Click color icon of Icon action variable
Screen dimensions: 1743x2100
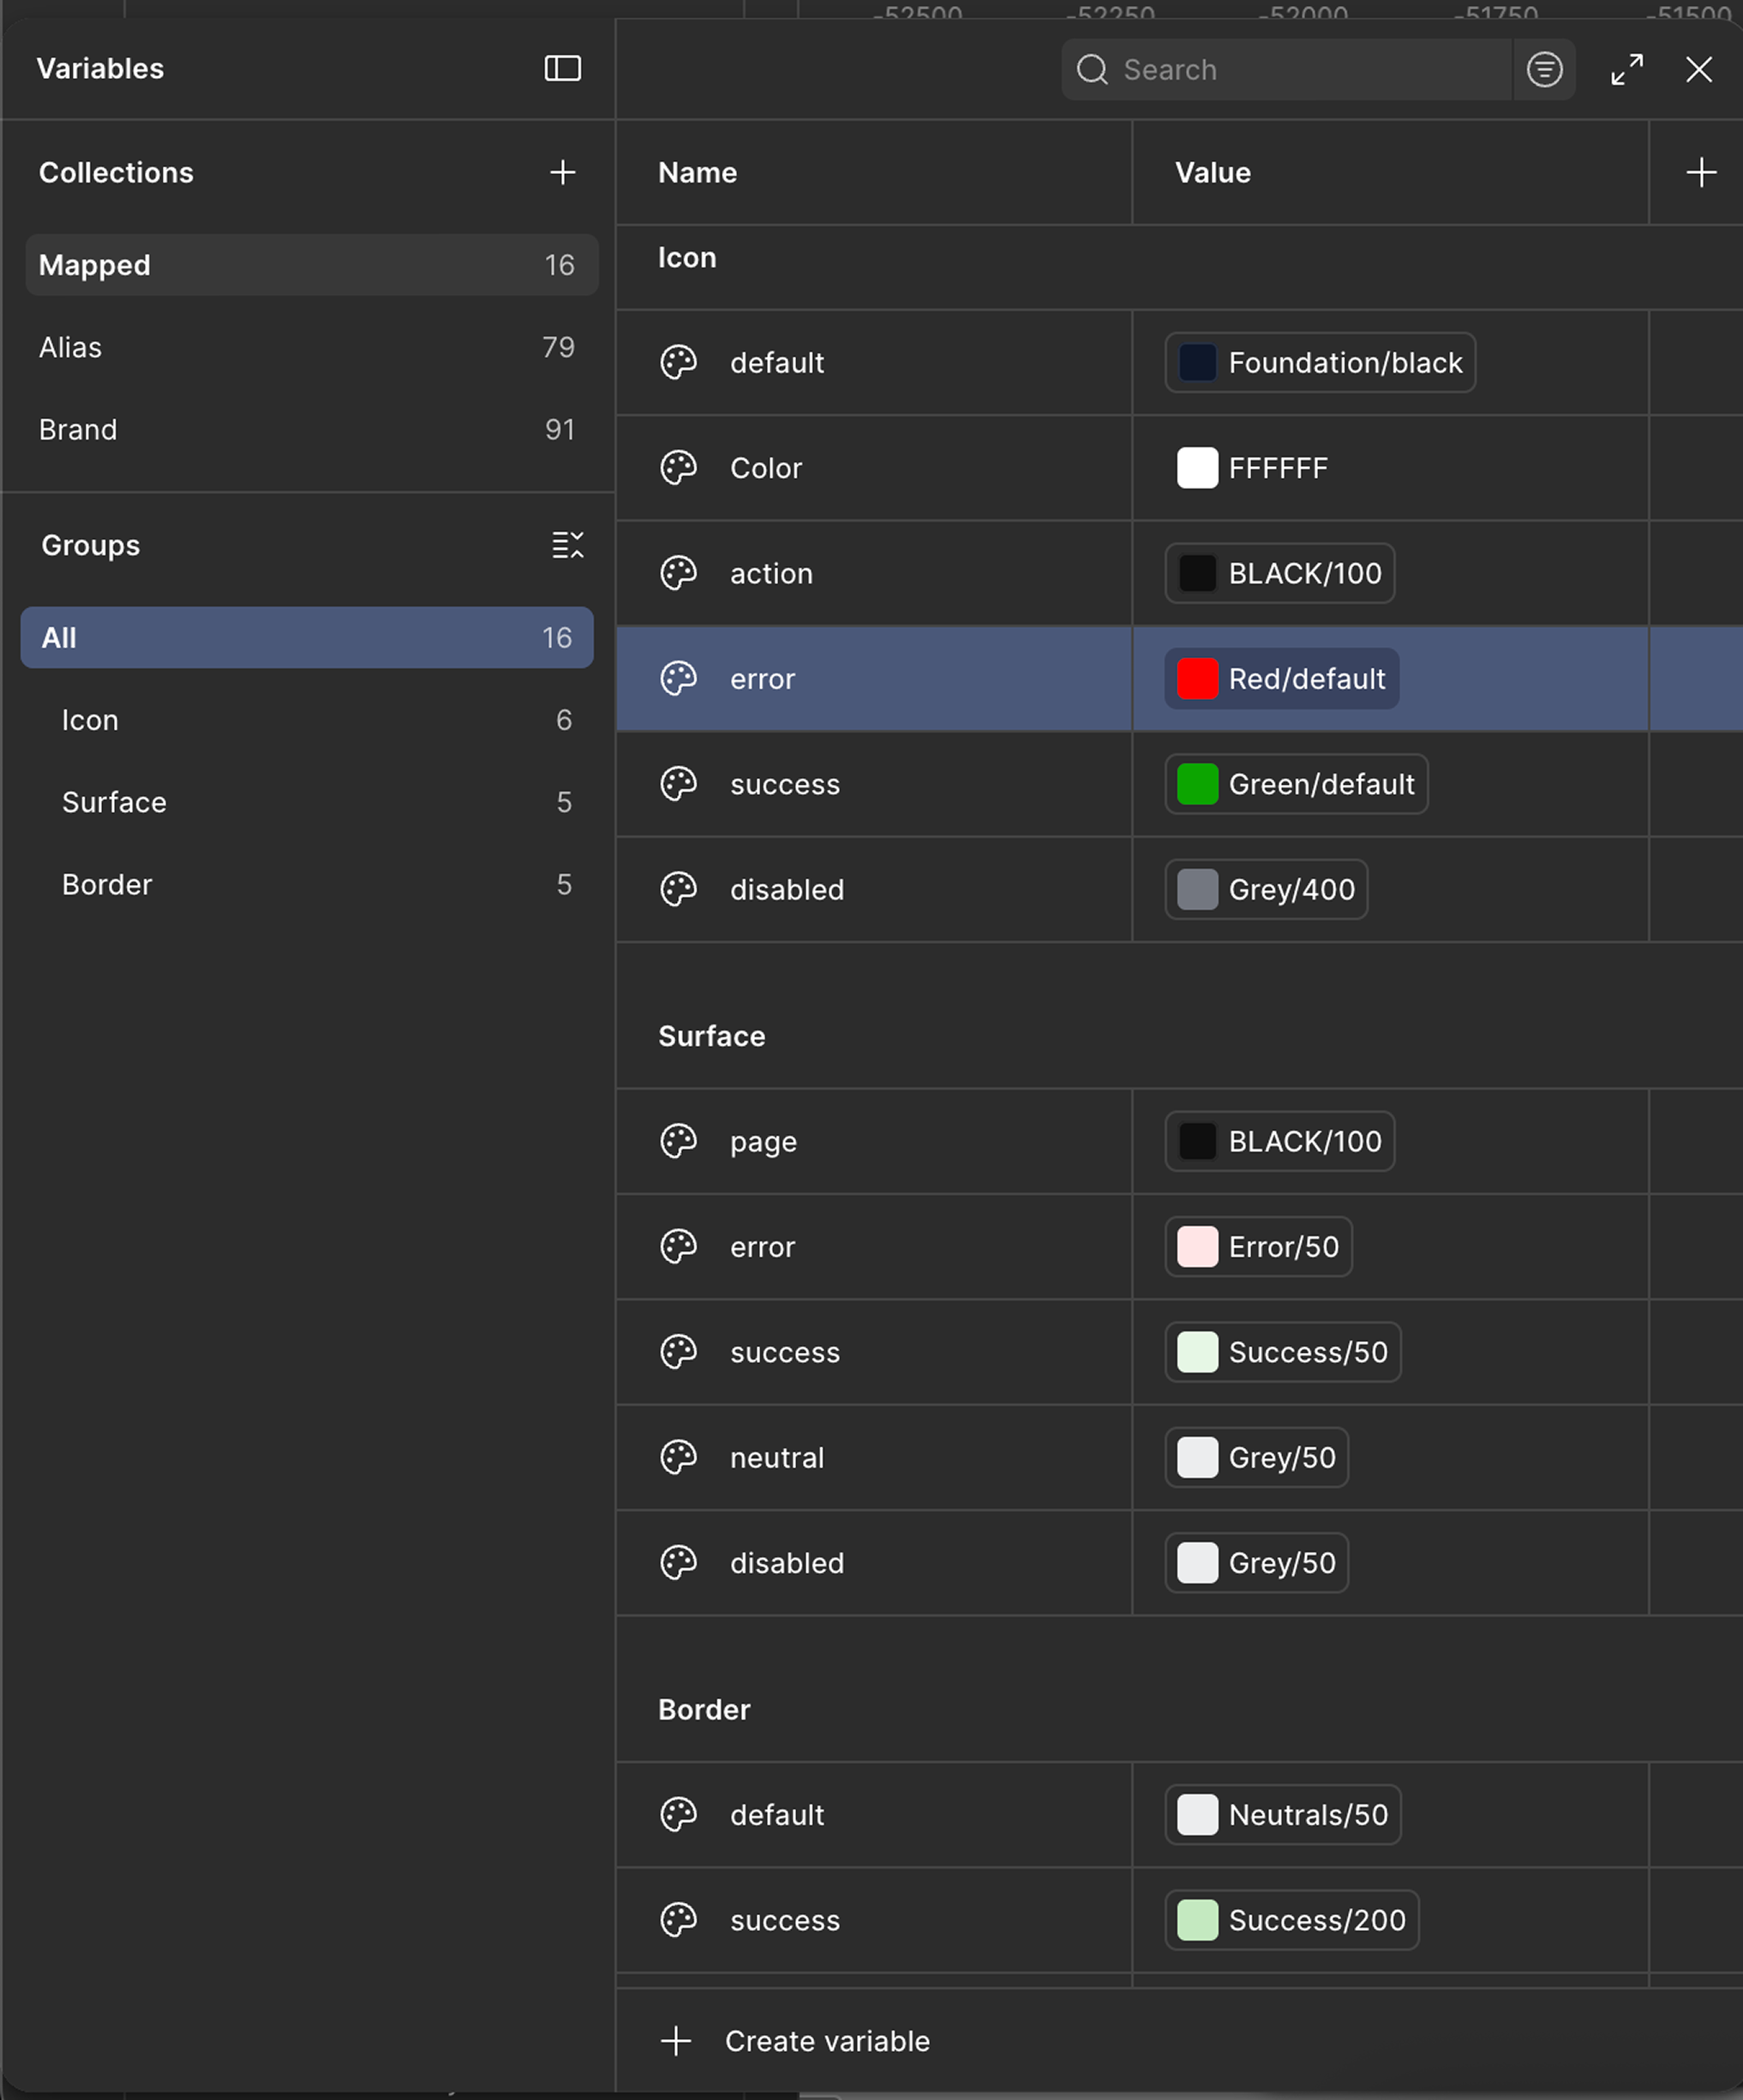pyautogui.click(x=678, y=573)
